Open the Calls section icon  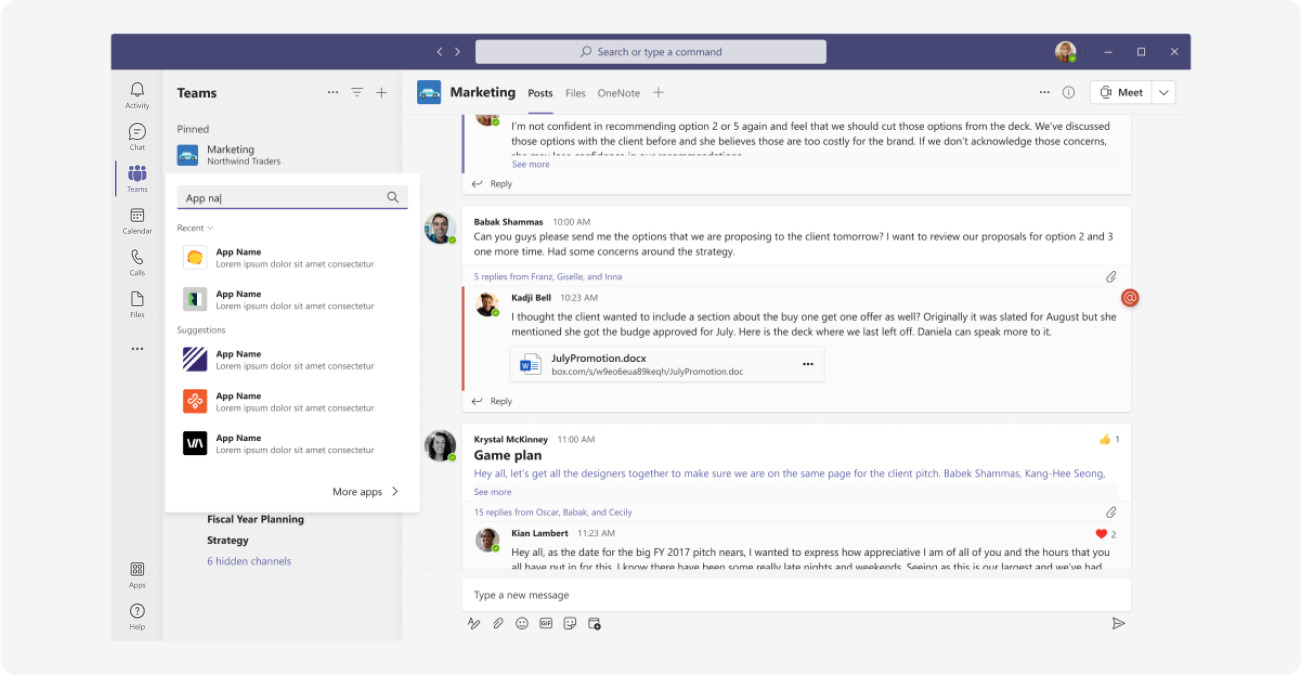(137, 263)
